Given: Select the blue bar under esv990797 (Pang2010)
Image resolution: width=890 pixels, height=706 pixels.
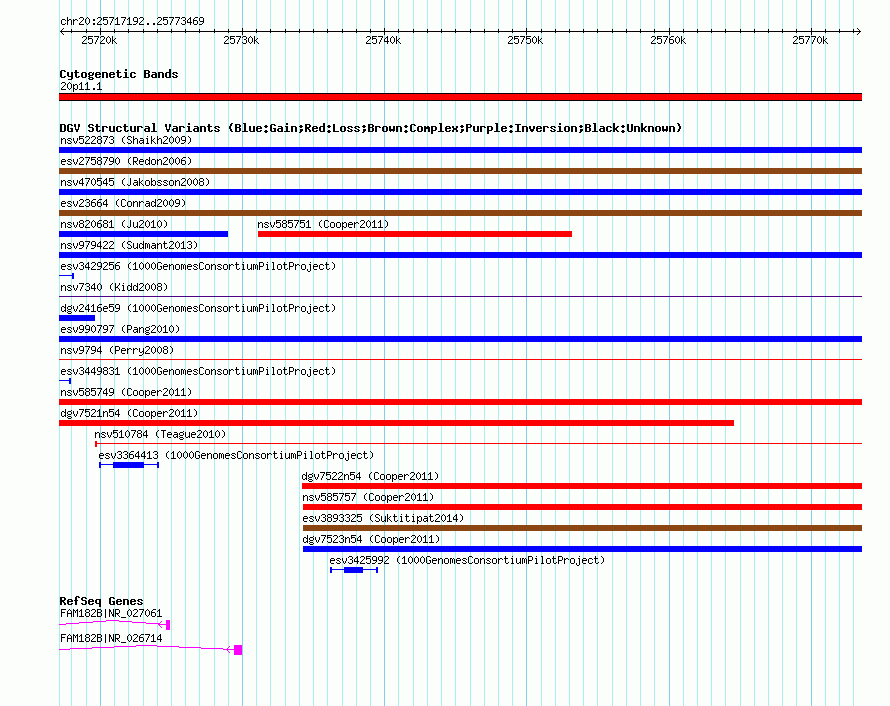Looking at the screenshot, I should coord(460,339).
